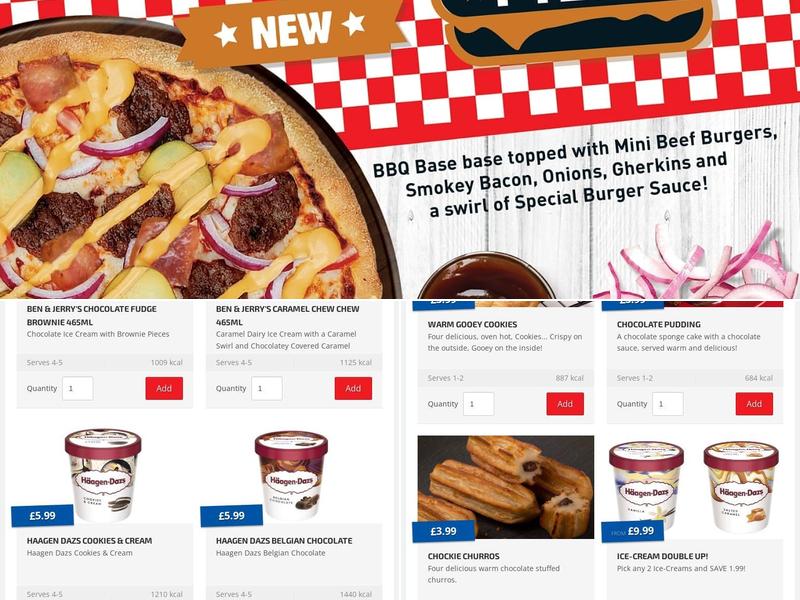Click the Haagen Dazs Cookies & Cream title
This screenshot has height=600, width=800.
point(89,540)
